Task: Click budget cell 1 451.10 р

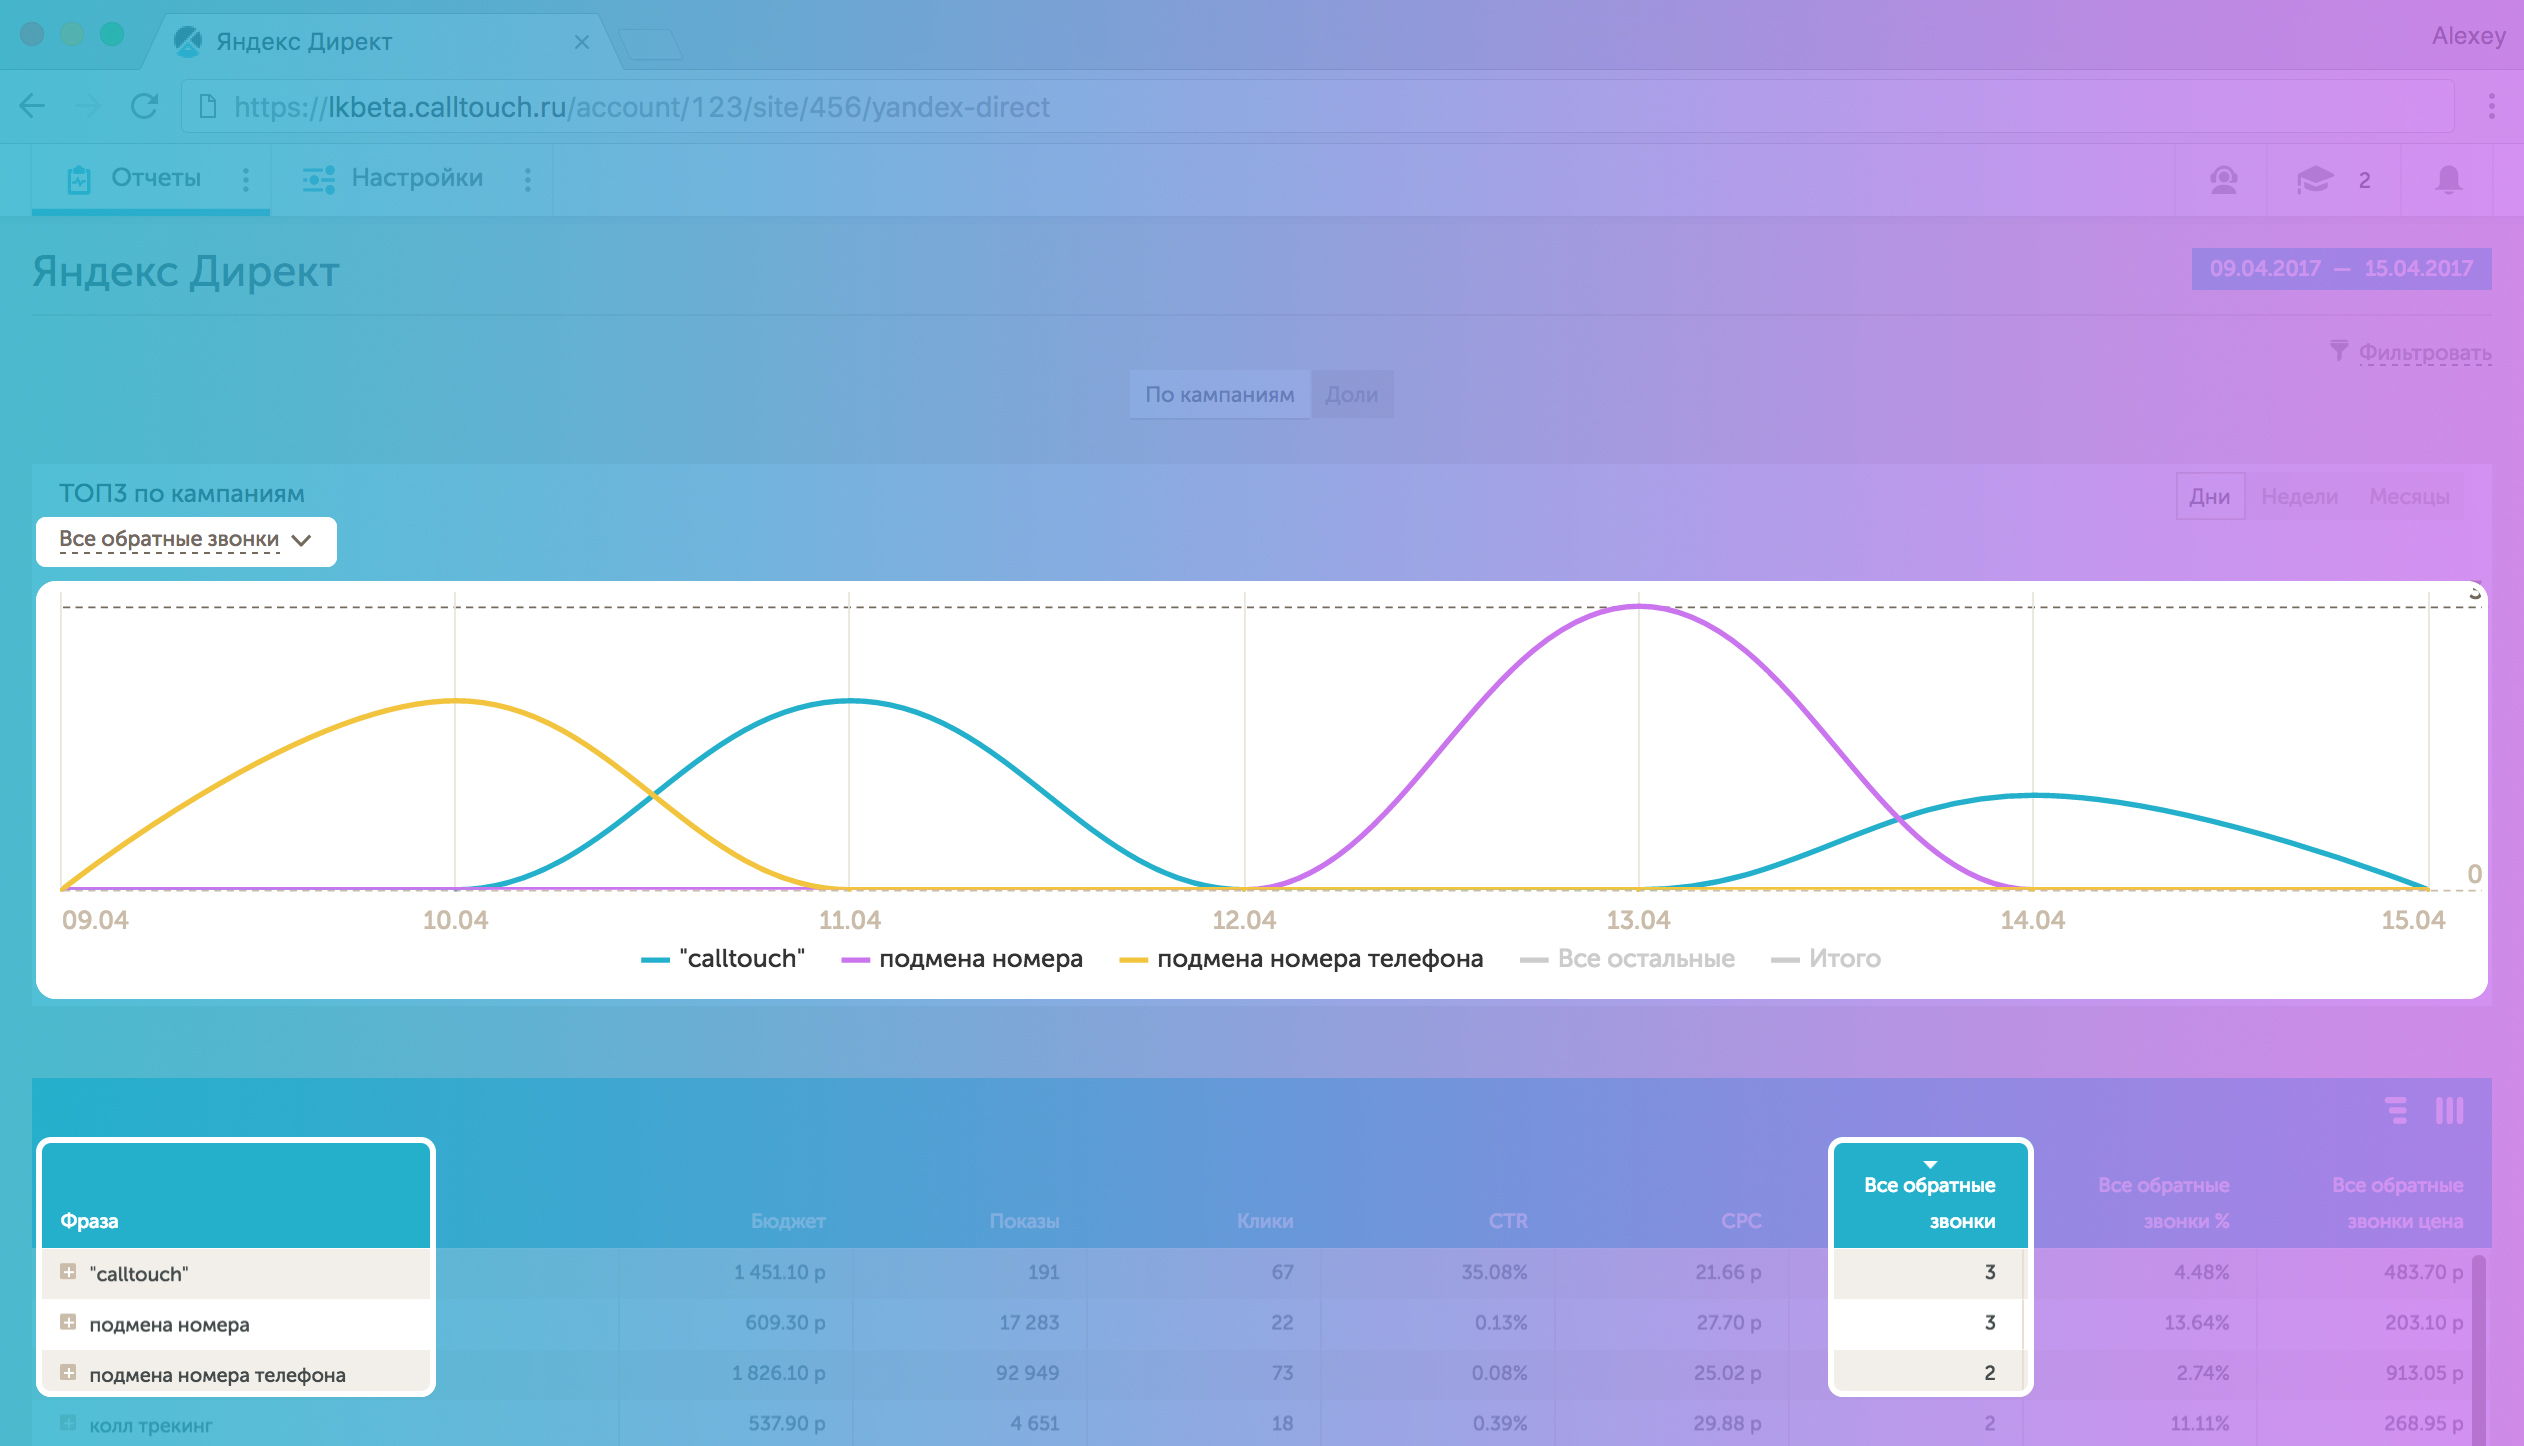Action: coord(779,1272)
